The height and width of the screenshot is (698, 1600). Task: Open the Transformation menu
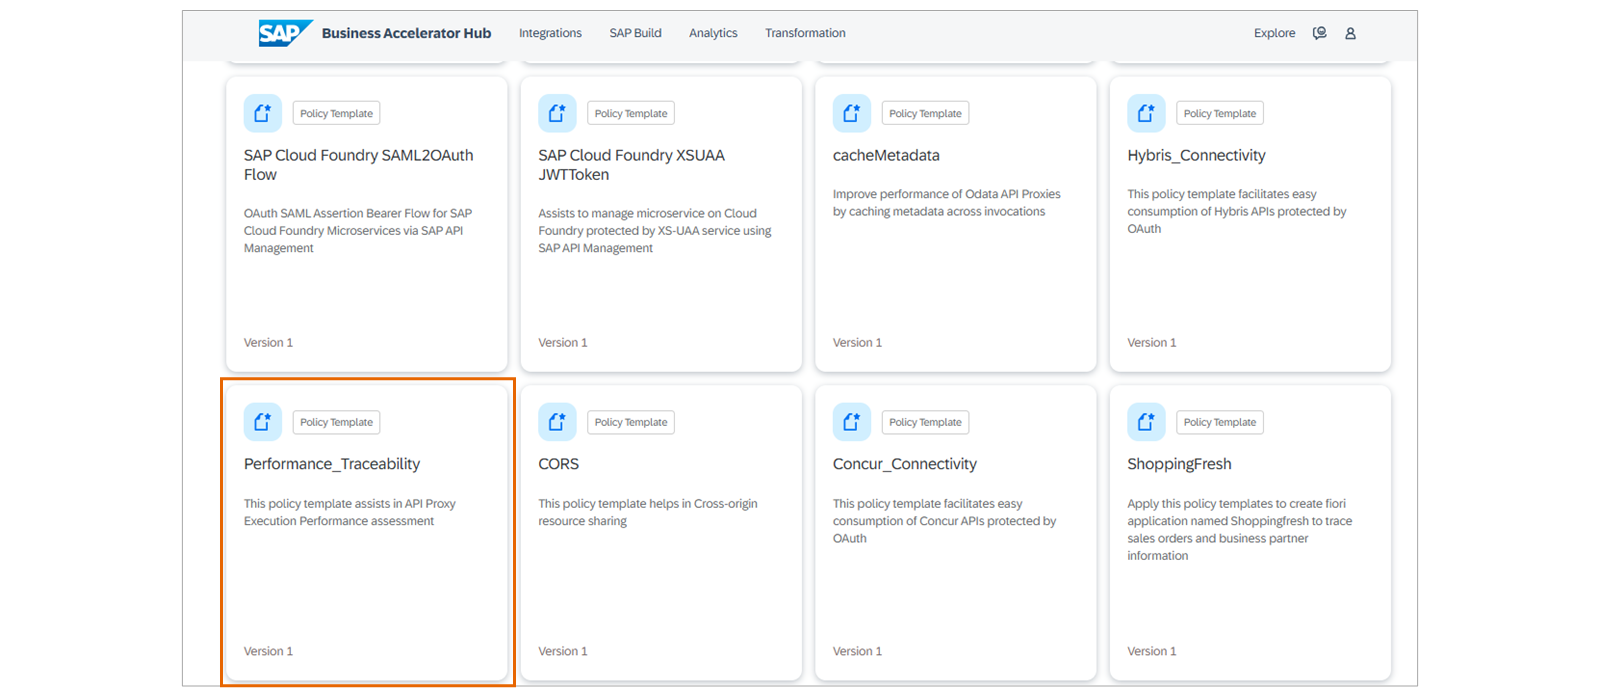coord(805,33)
